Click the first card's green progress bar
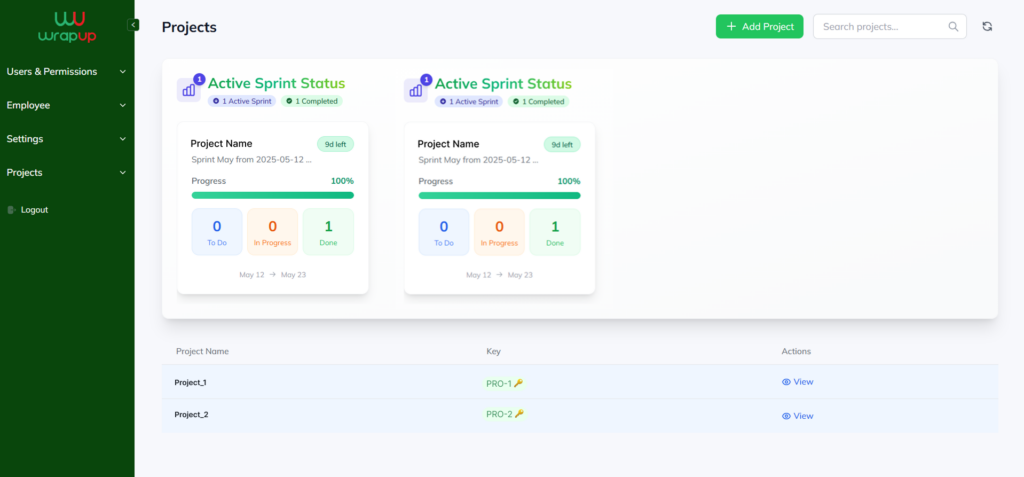The image size is (1024, 477). (272, 195)
